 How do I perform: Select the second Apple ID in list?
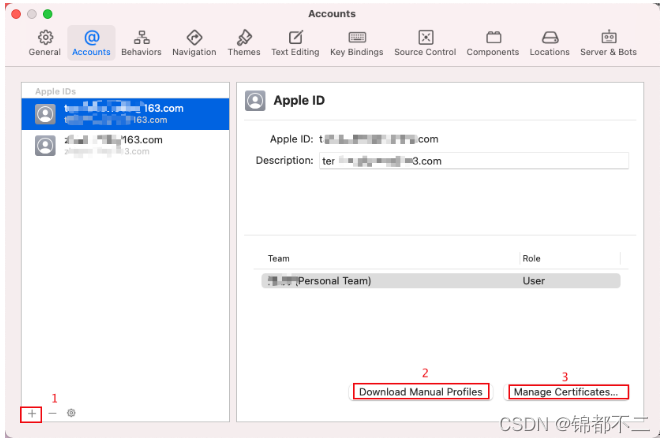tap(125, 145)
